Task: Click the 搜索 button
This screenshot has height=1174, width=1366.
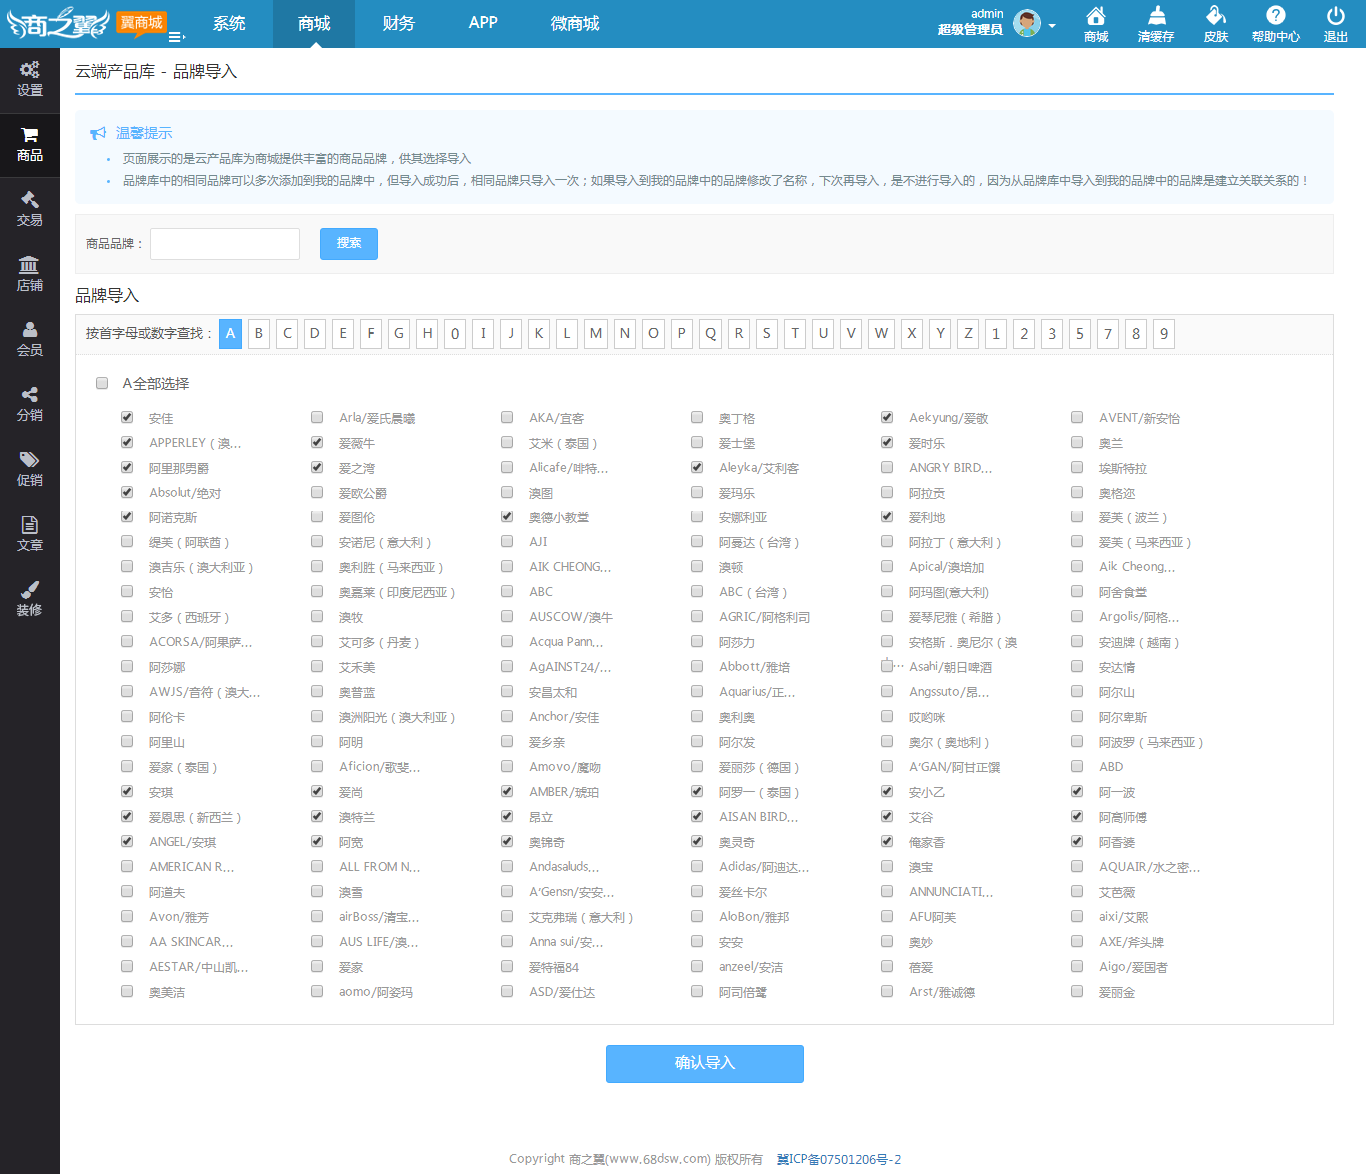Action: pyautogui.click(x=349, y=244)
